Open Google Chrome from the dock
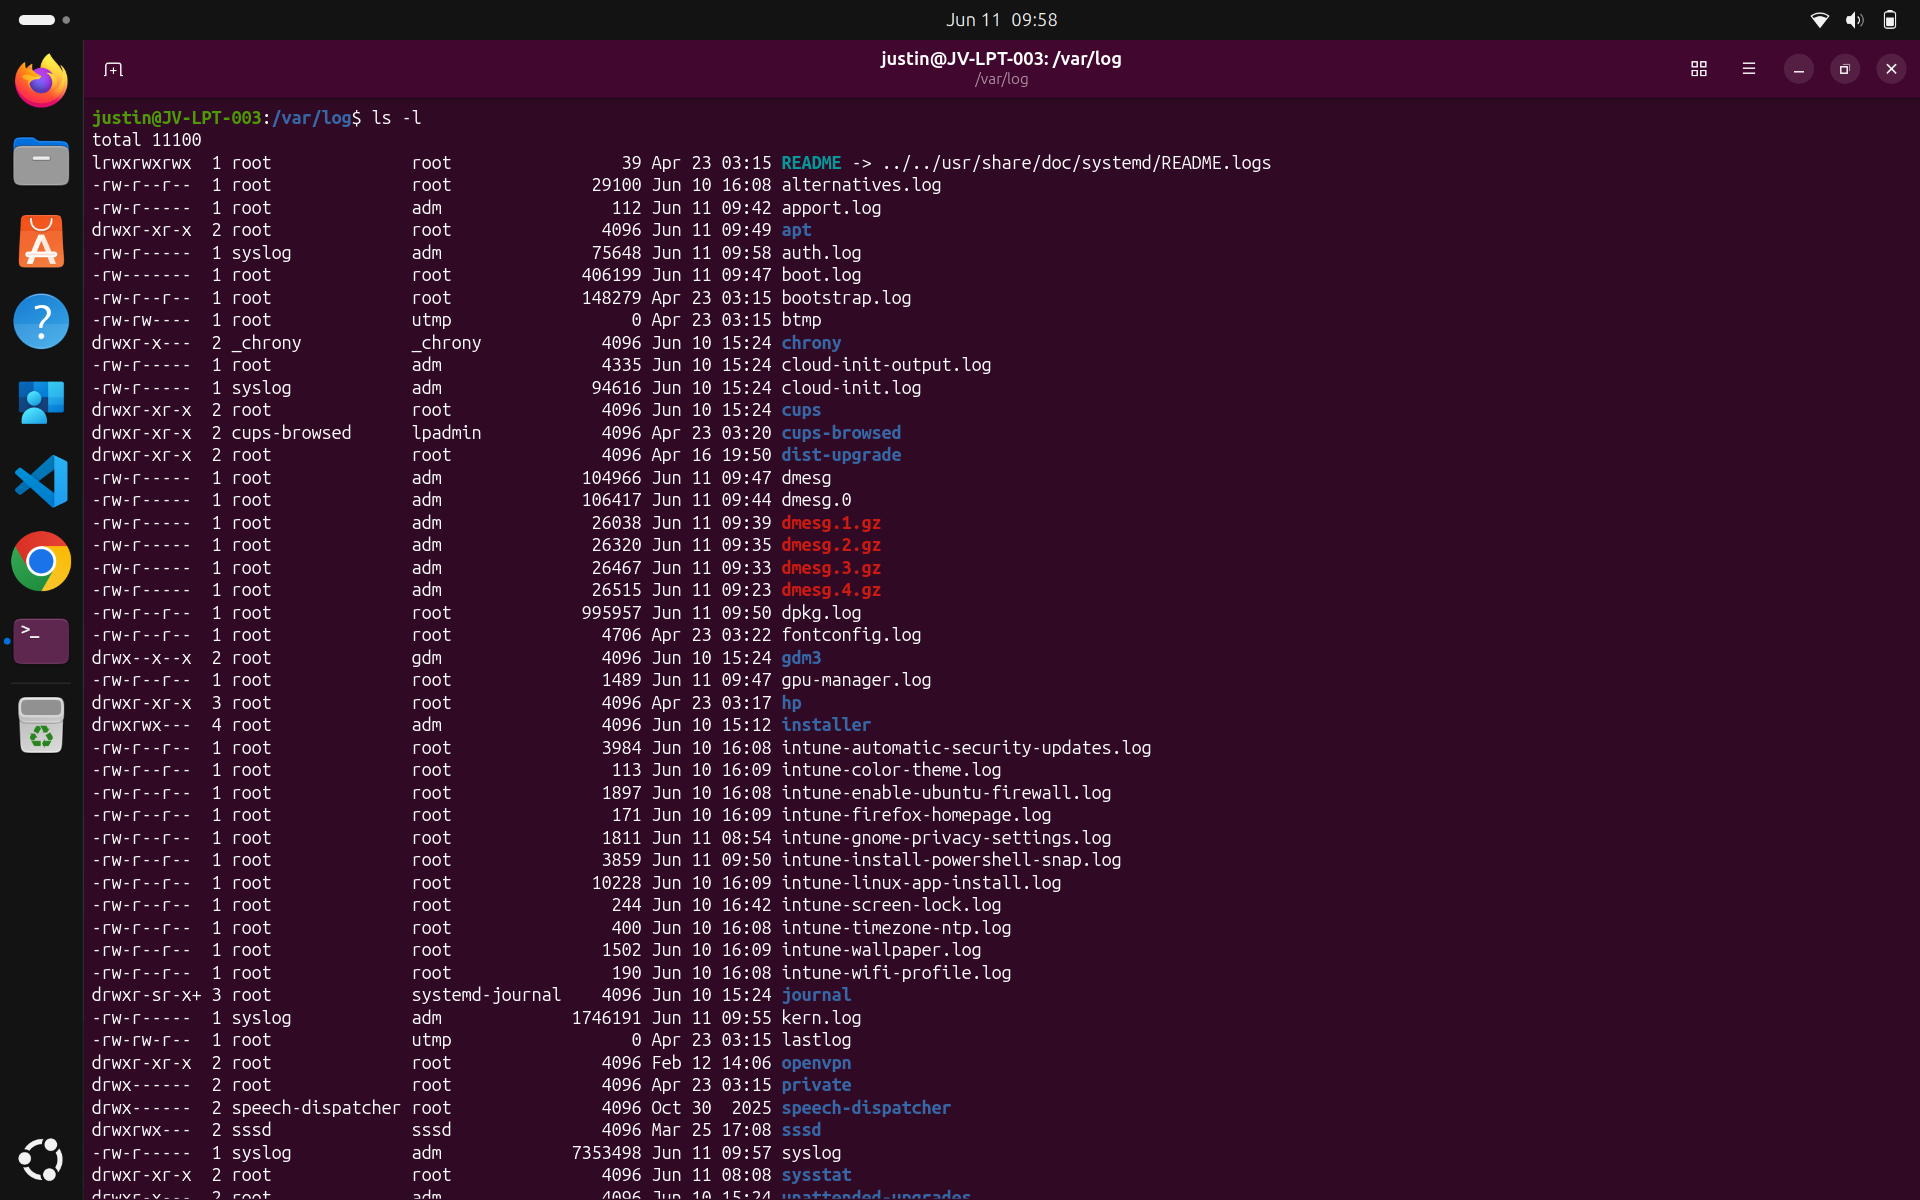The height and width of the screenshot is (1200, 1920). 41,561
